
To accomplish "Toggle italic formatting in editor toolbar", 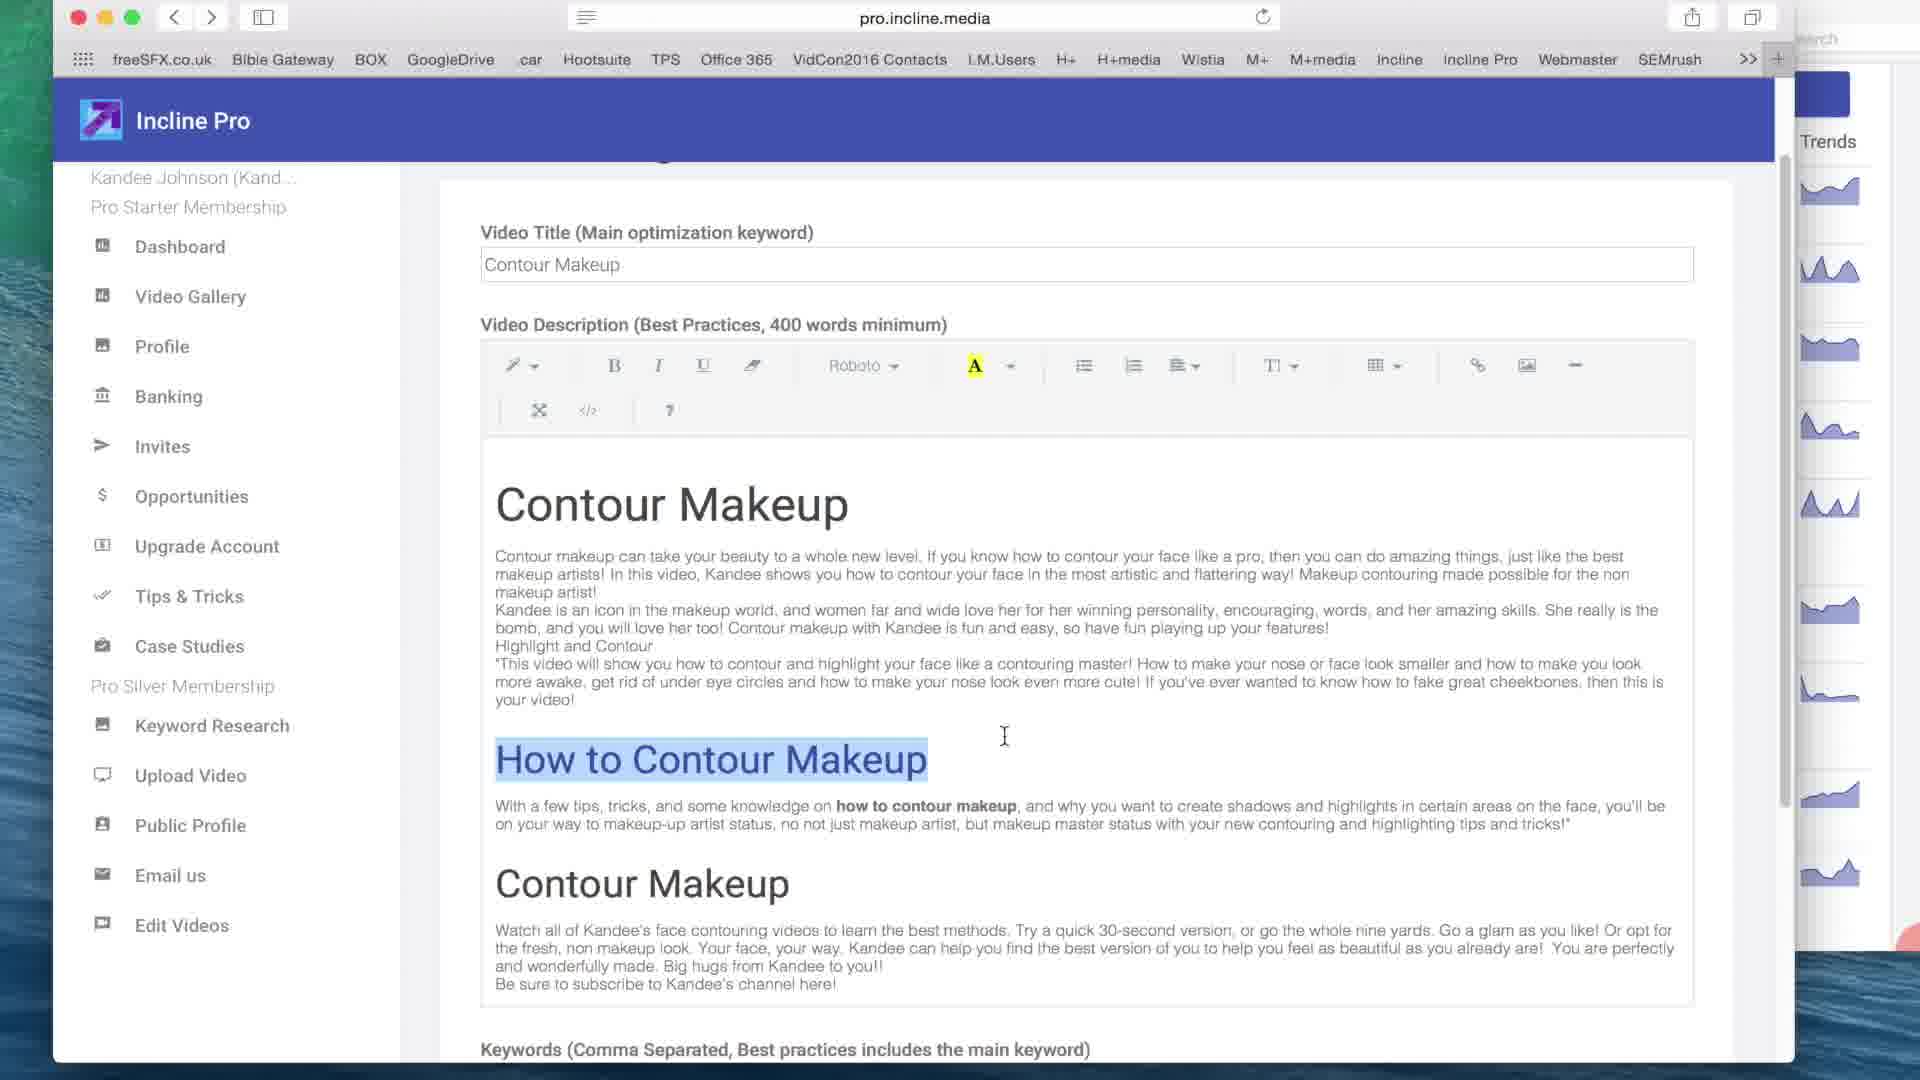I will pos(658,366).
